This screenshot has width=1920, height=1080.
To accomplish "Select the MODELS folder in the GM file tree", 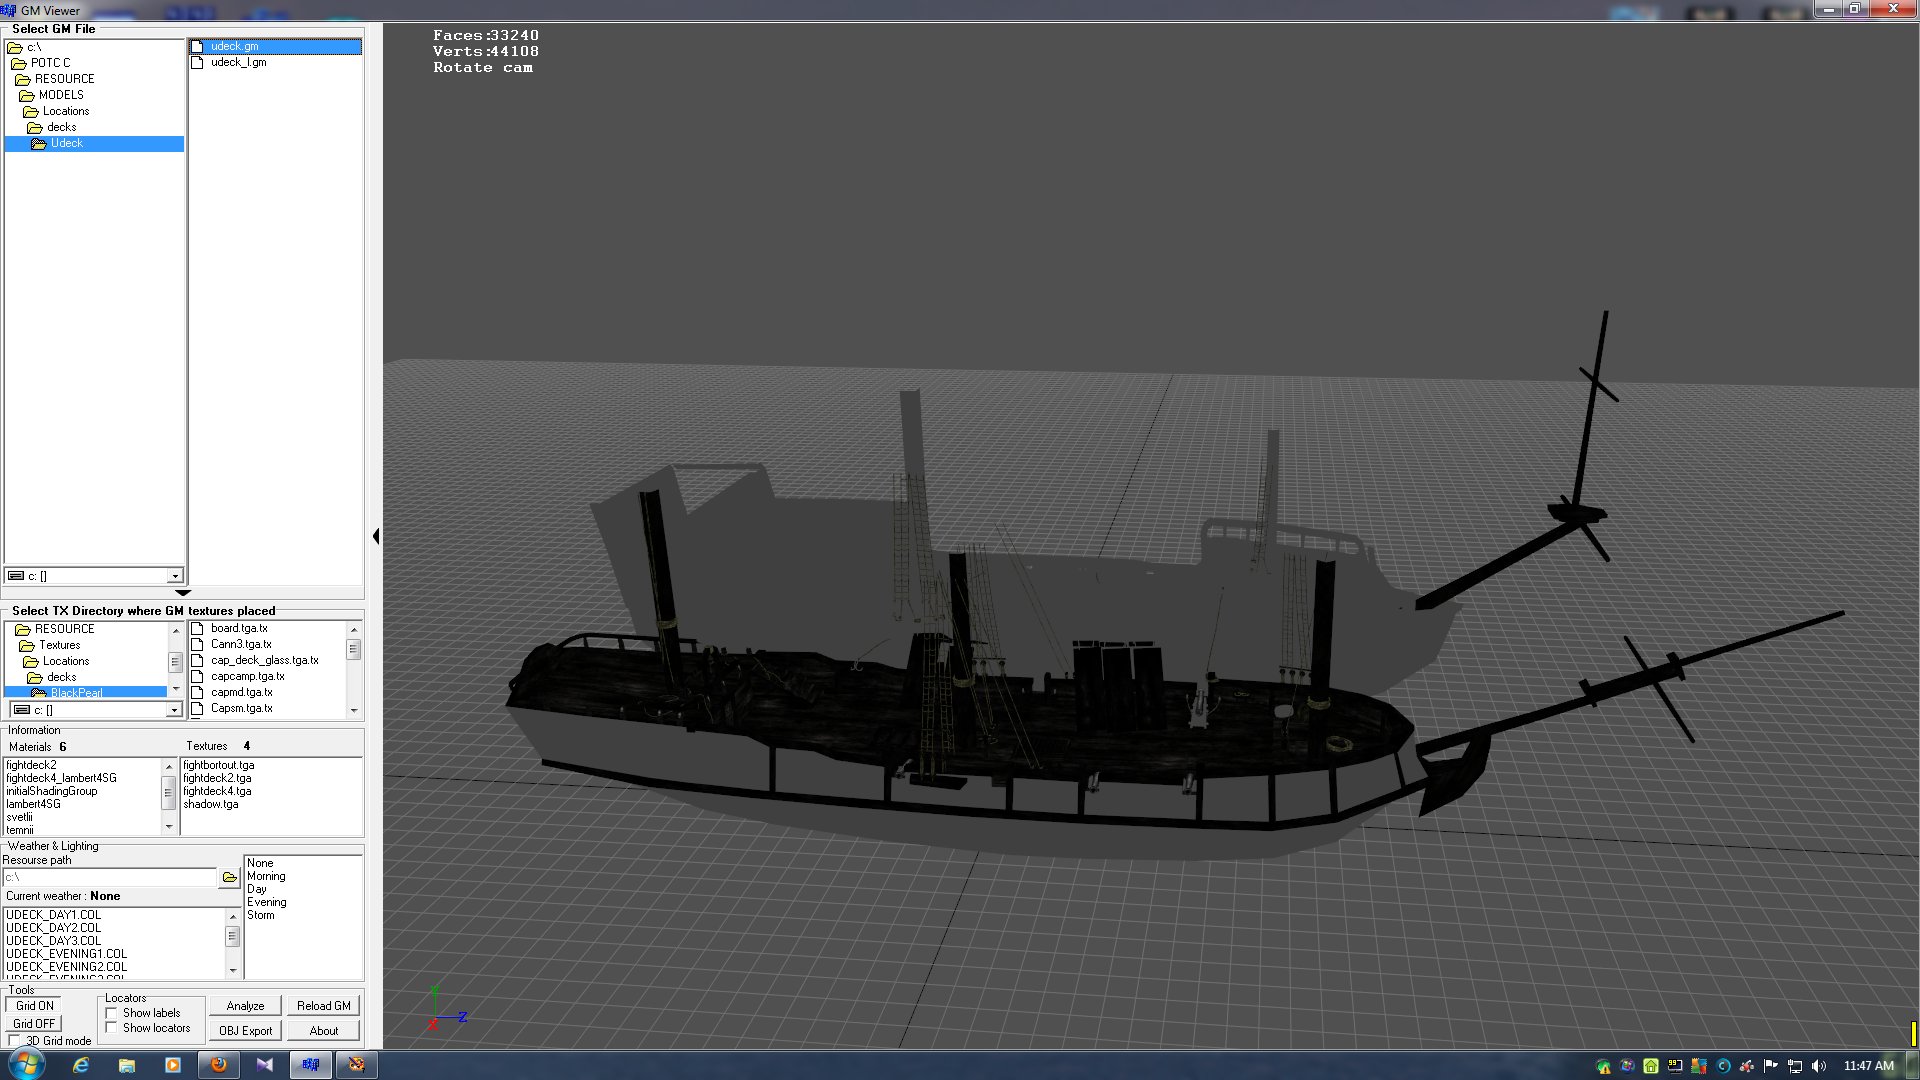I will click(x=61, y=96).
